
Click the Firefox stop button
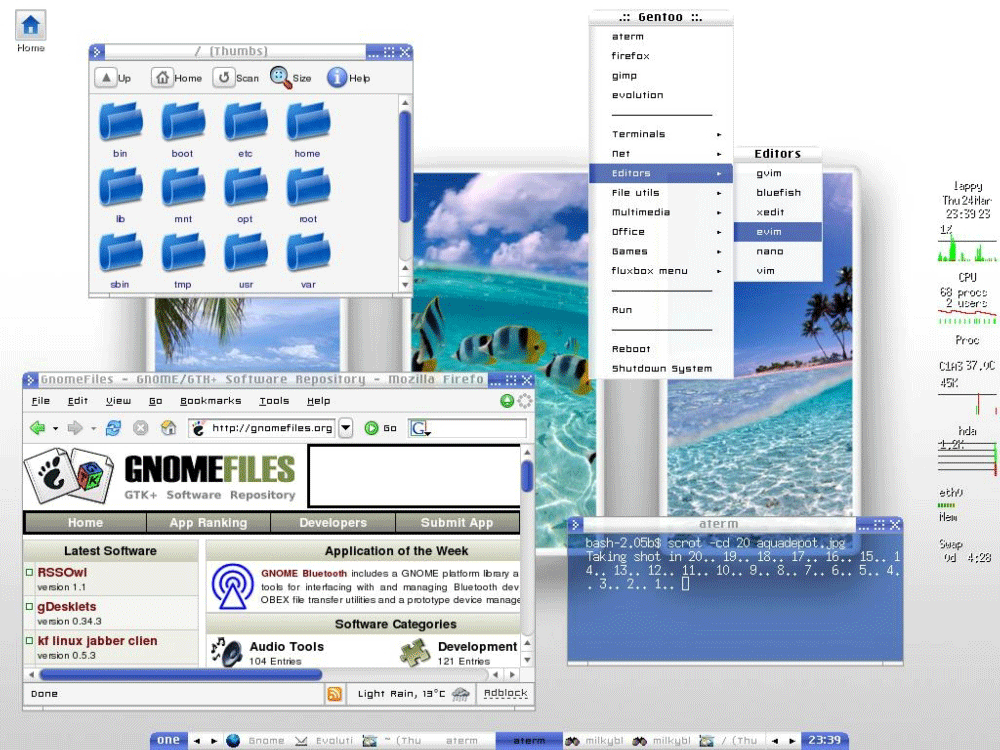click(x=140, y=428)
